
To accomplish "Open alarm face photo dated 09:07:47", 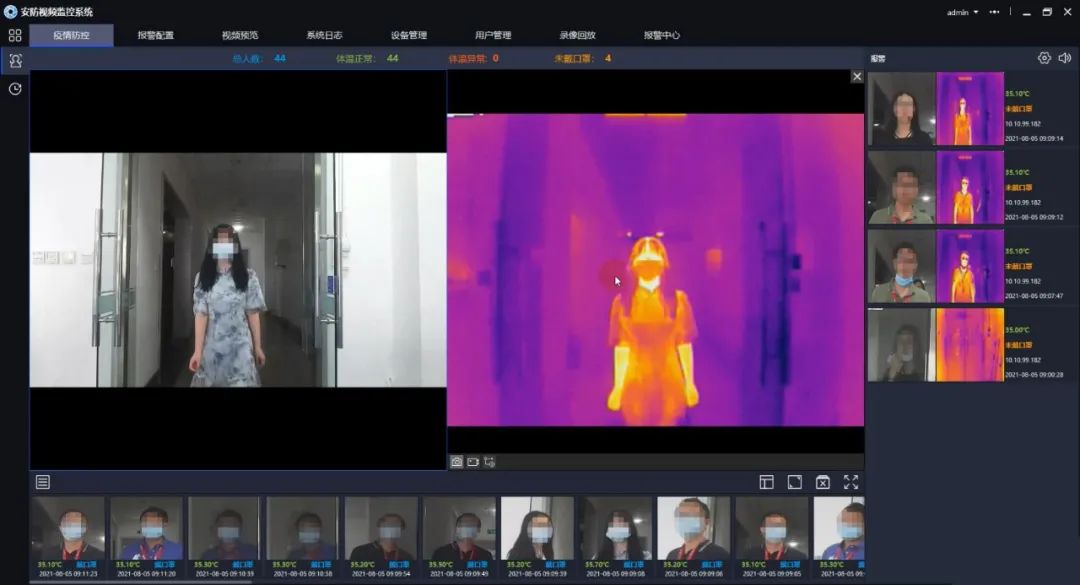I will coord(902,266).
